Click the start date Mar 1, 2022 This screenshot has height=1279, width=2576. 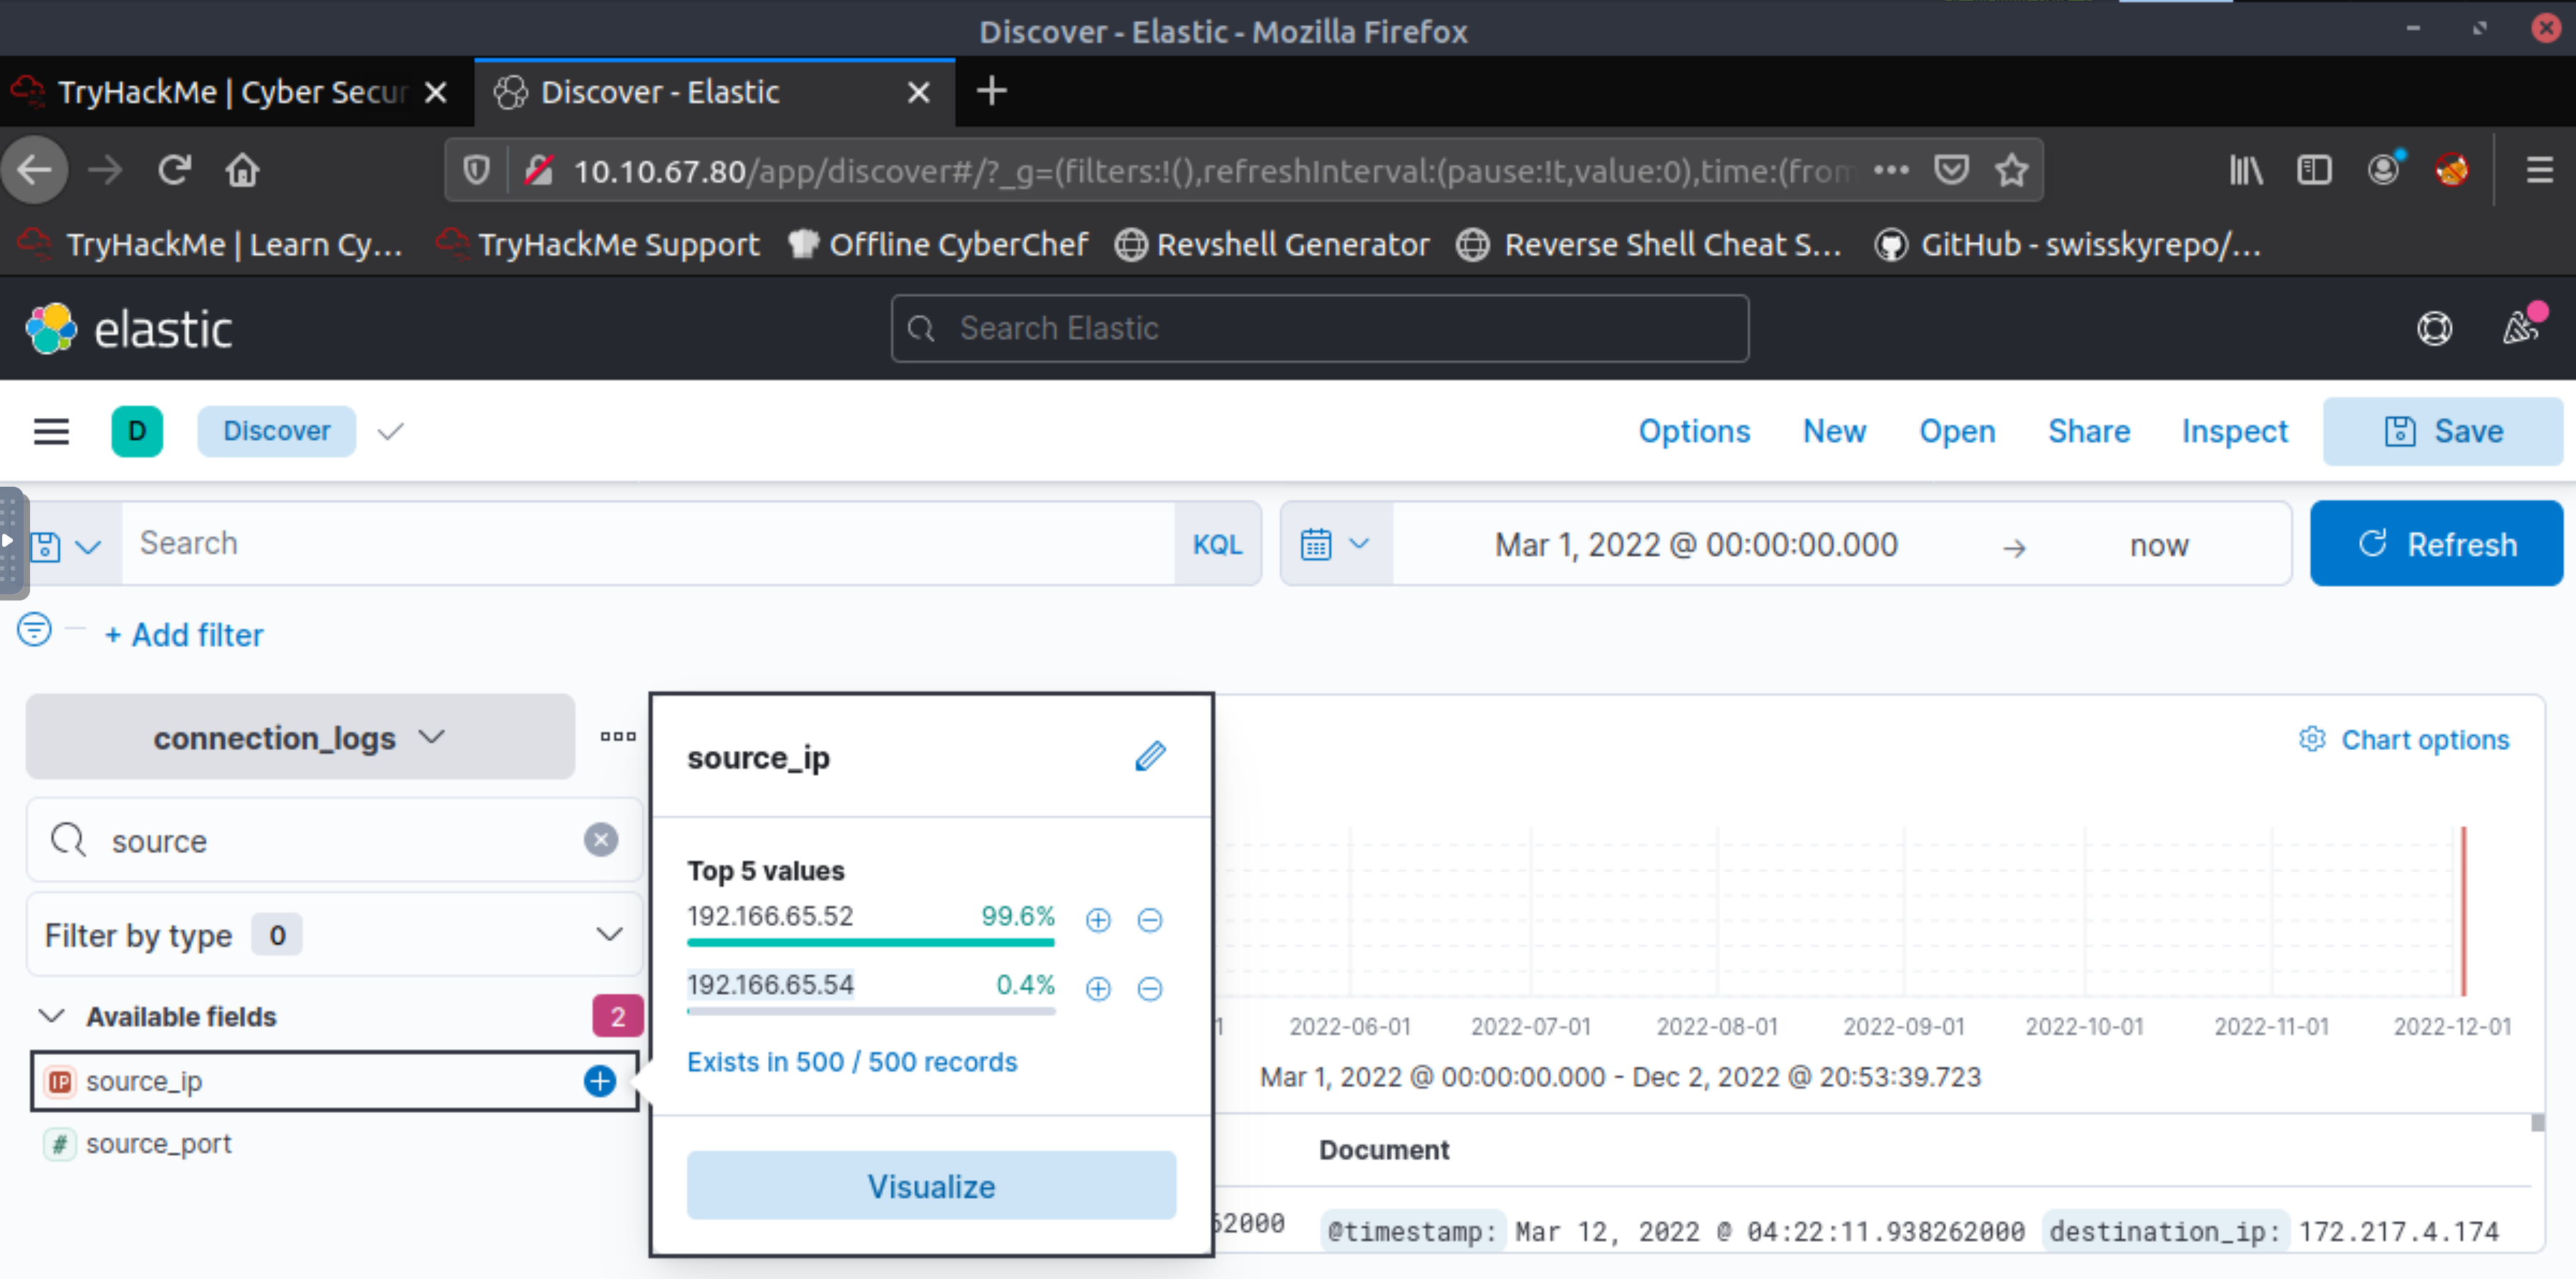pyautogui.click(x=1696, y=545)
